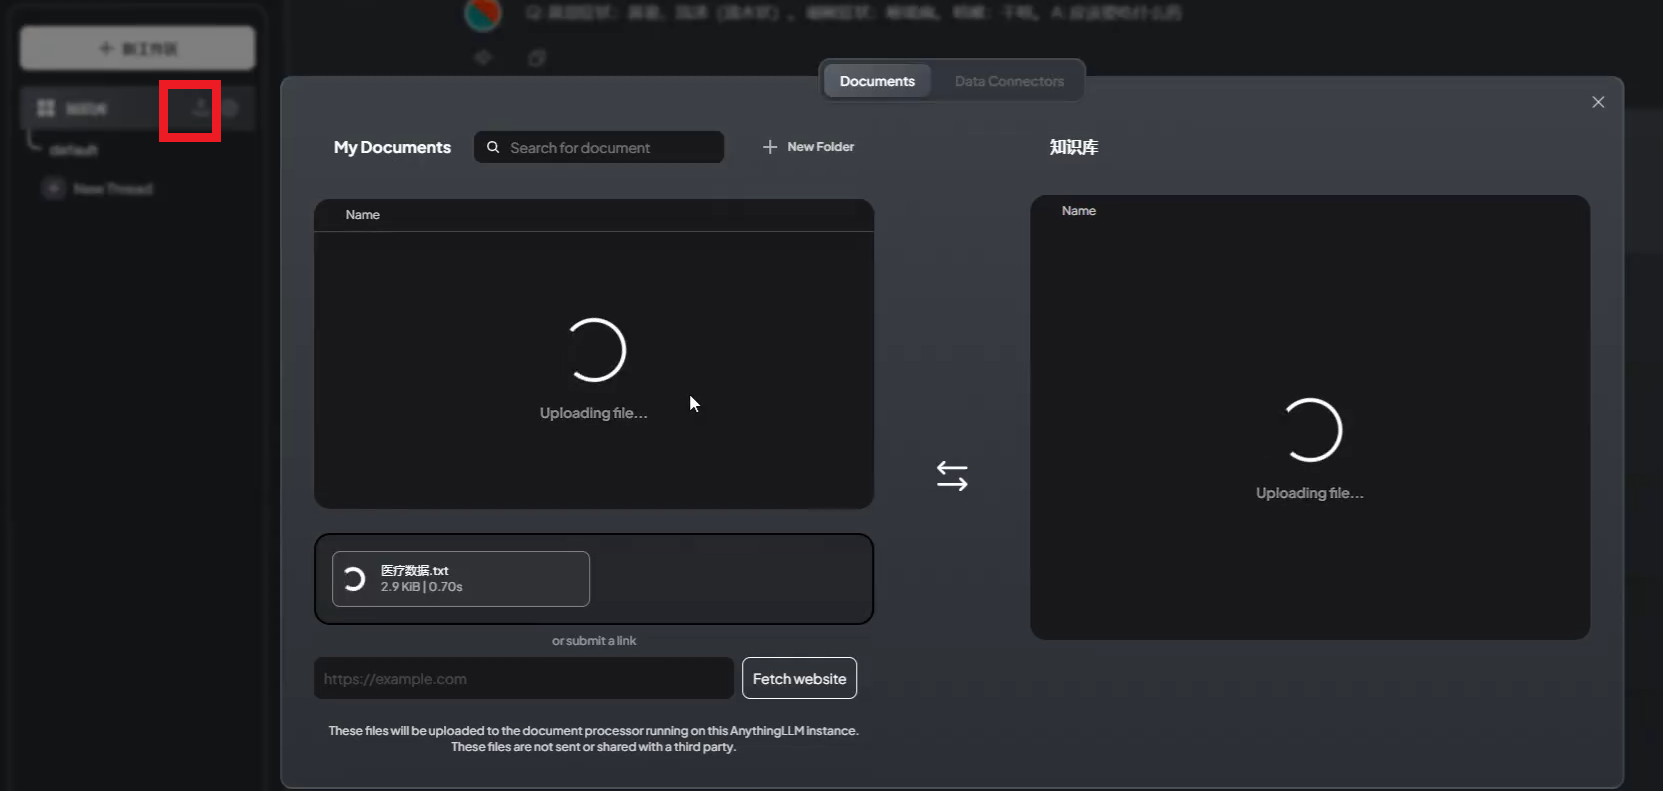
Task: Click the plus icon beside New Folder
Action: coord(770,147)
